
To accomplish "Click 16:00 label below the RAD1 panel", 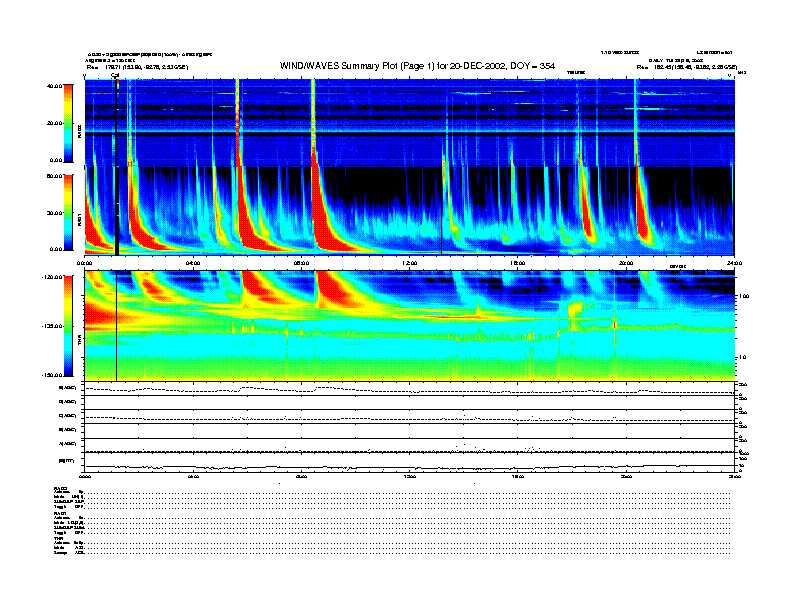I will [518, 263].
